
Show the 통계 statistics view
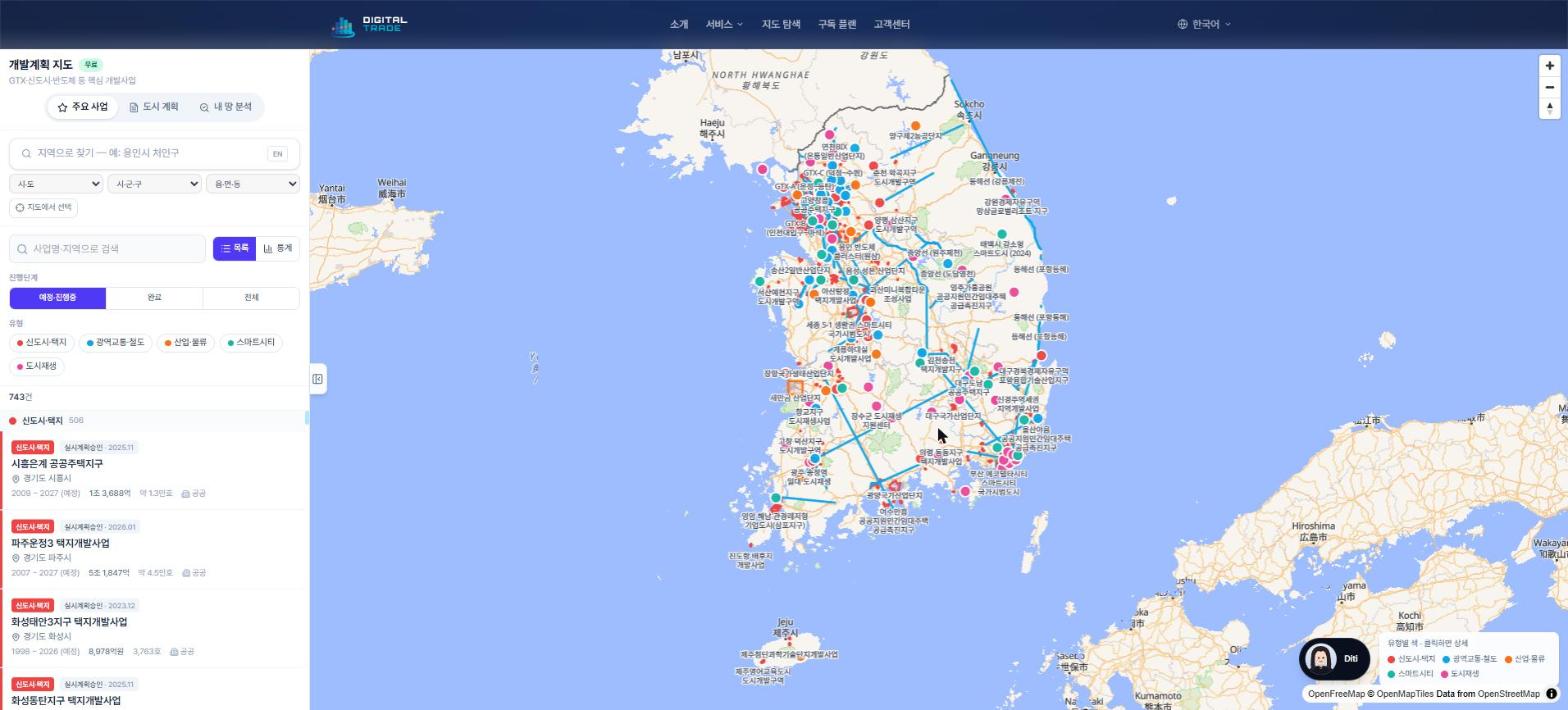coord(278,249)
